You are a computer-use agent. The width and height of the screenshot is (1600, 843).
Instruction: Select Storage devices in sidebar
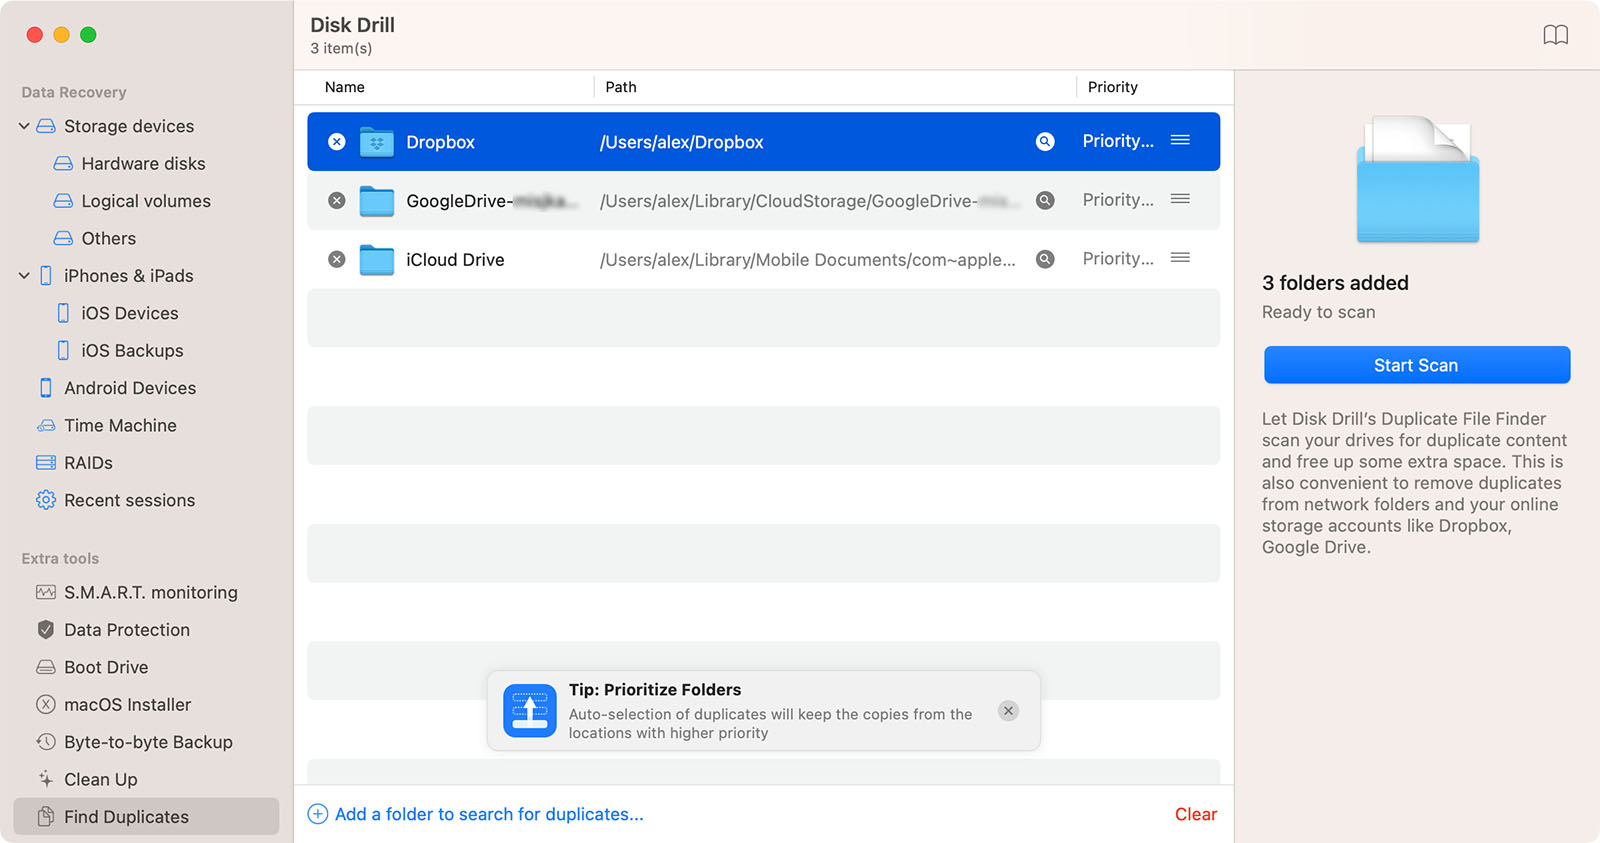tap(129, 126)
